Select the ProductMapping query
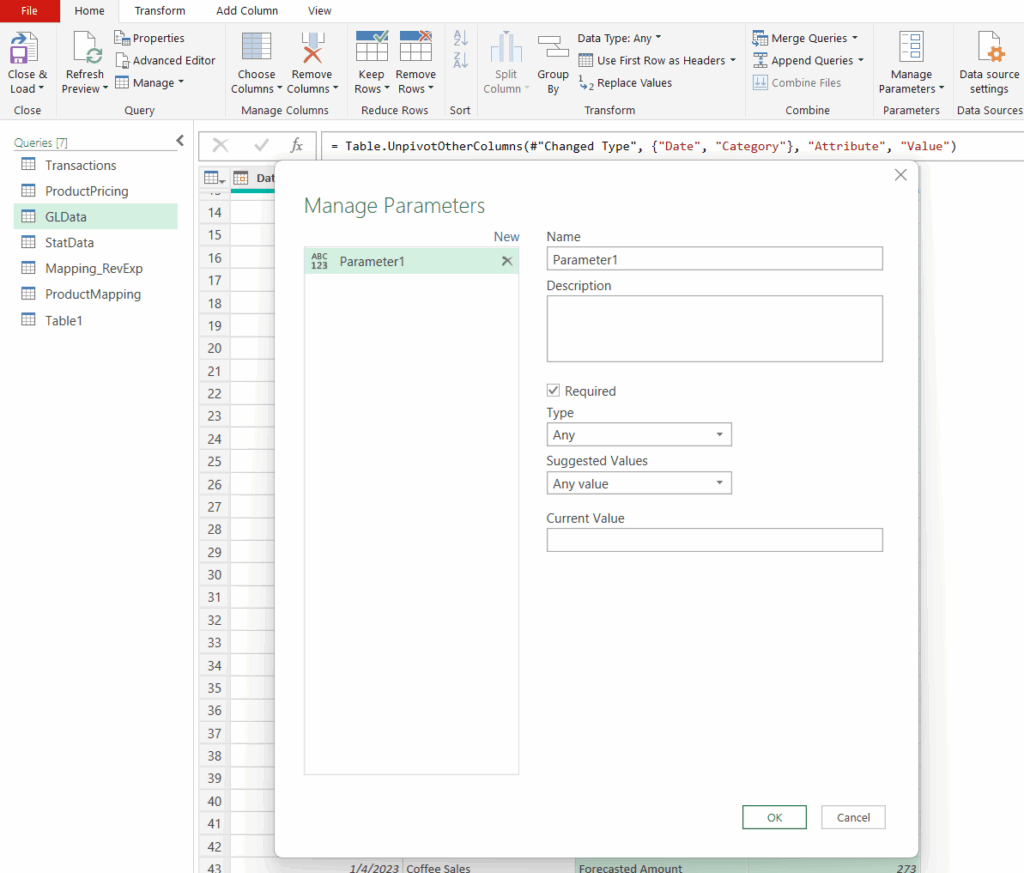 [x=95, y=294]
